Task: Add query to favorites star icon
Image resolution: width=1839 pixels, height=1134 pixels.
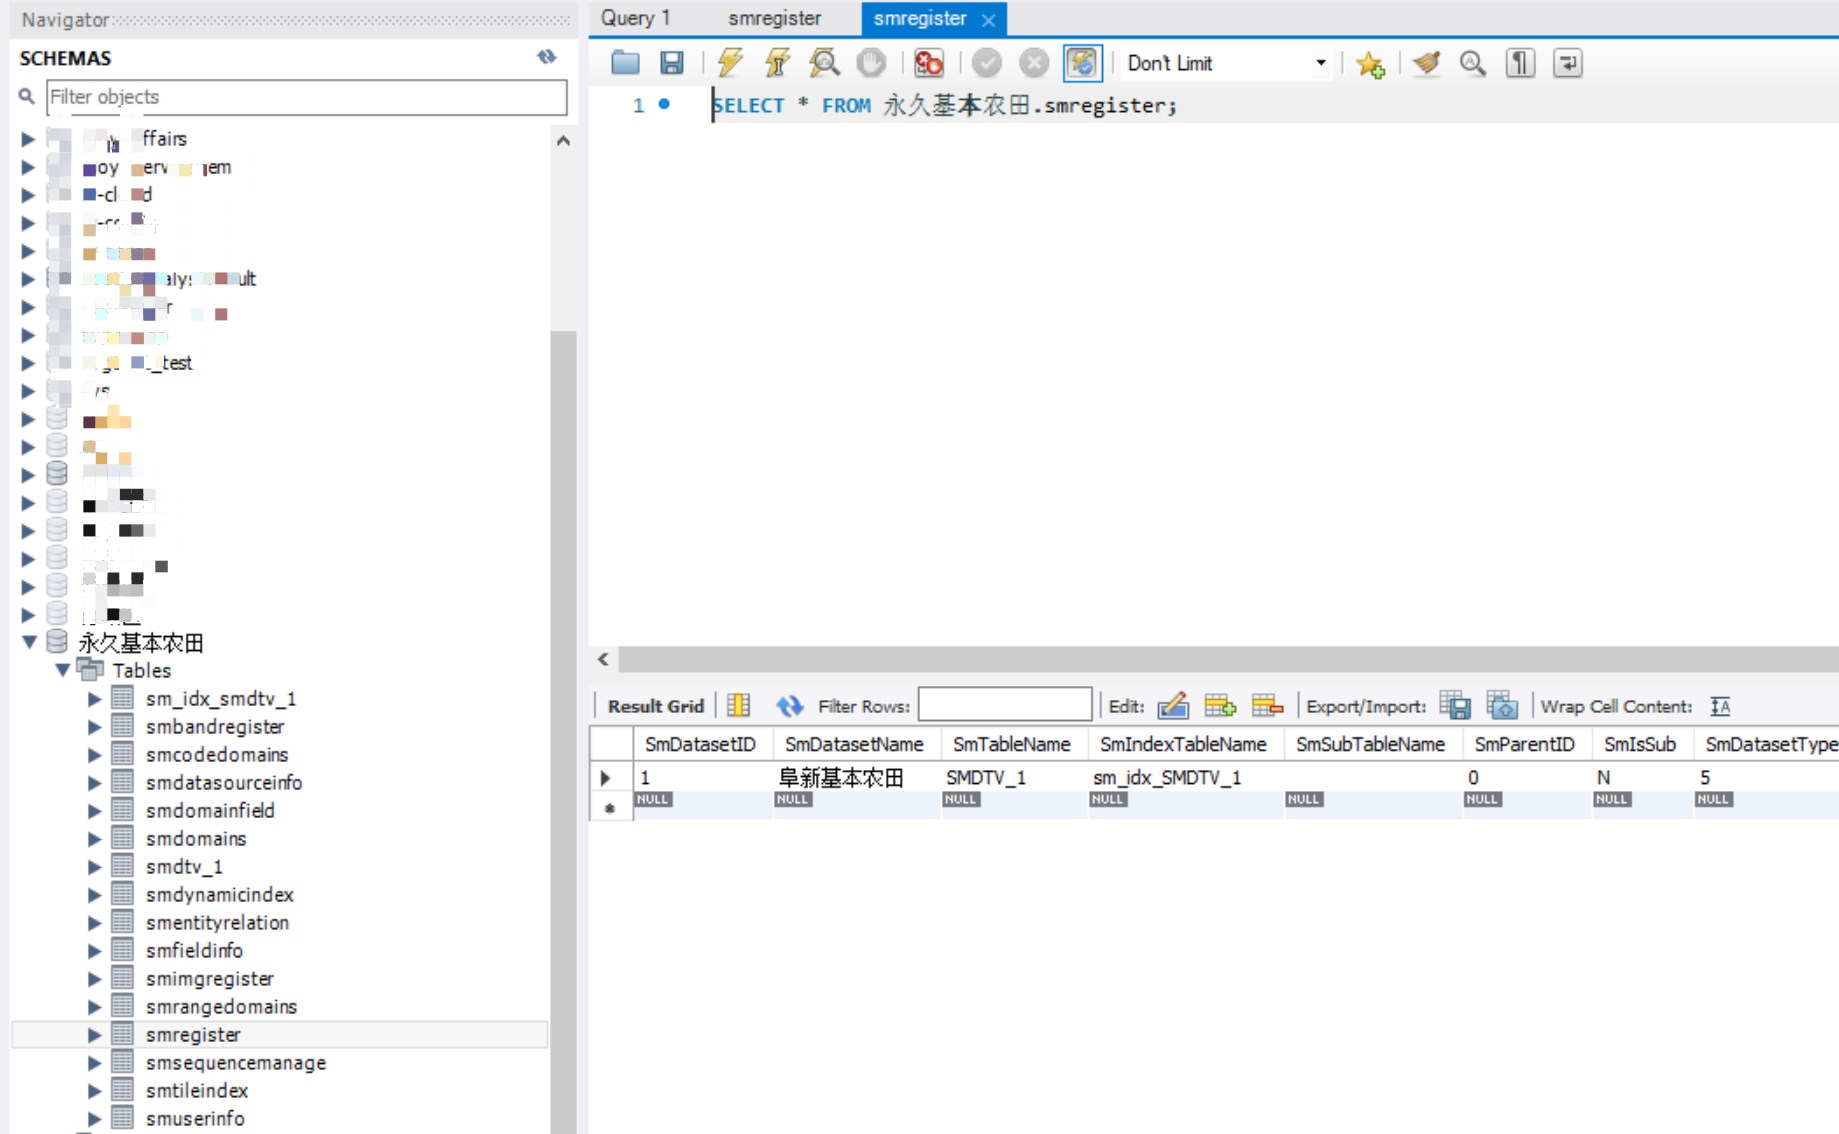Action: tap(1369, 64)
